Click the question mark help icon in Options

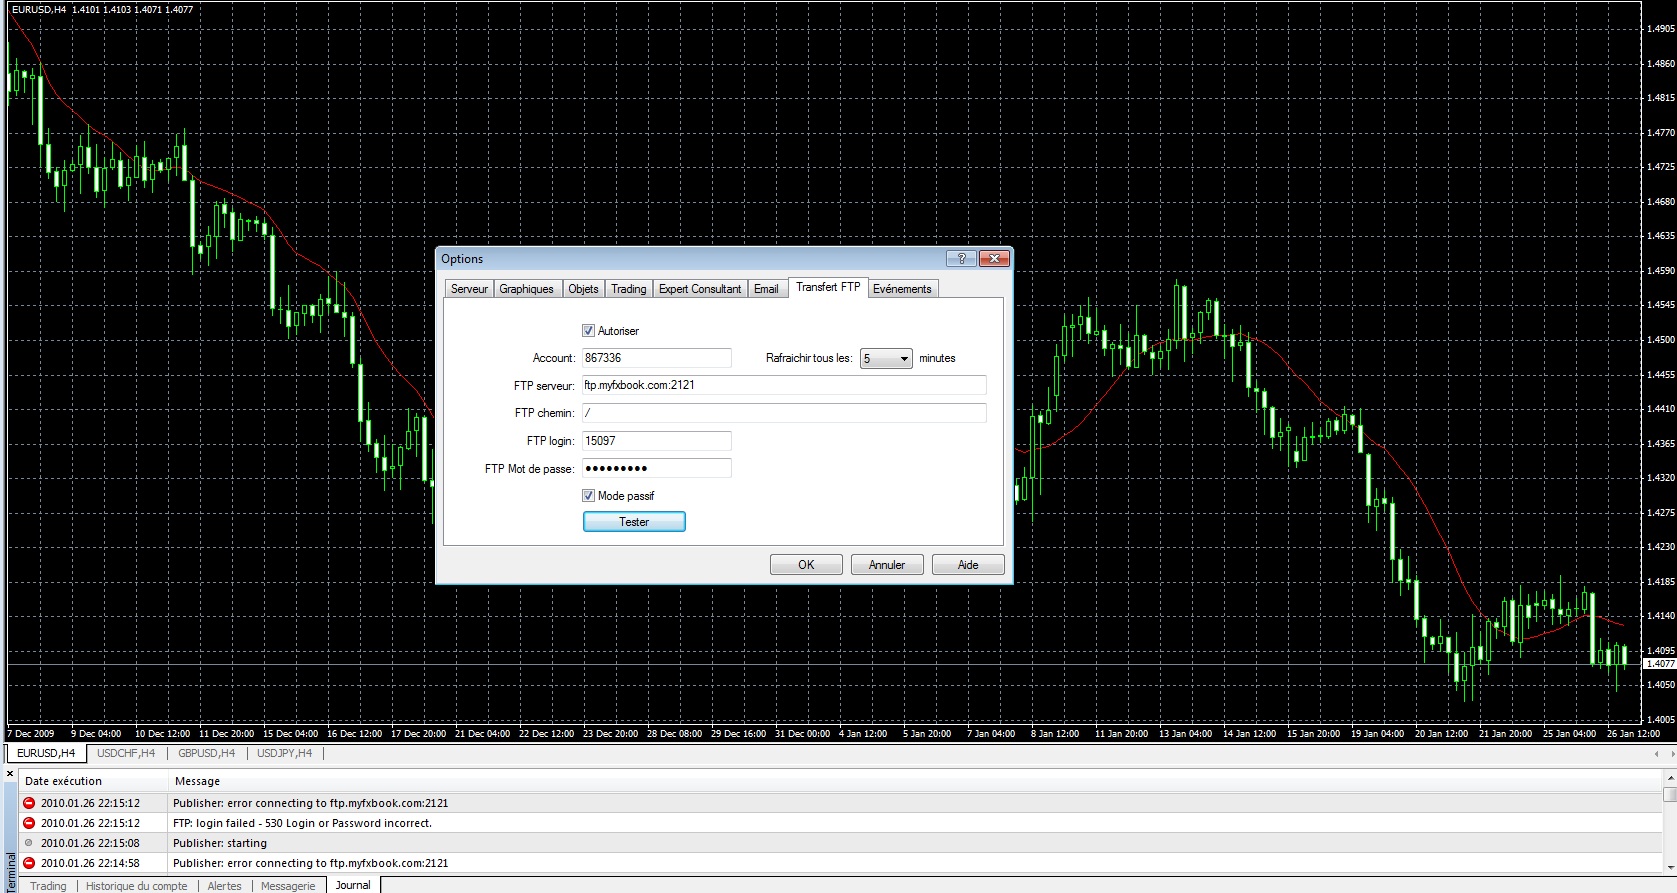pos(961,259)
